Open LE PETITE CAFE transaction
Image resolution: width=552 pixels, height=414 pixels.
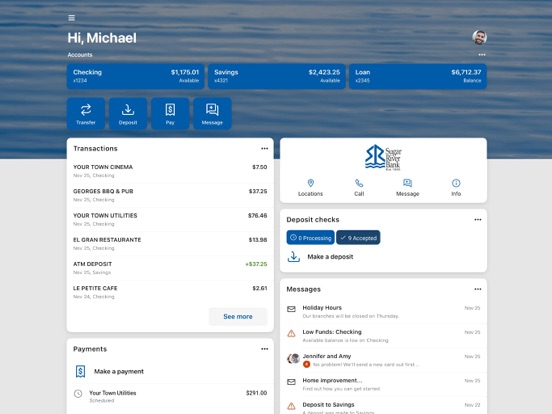pyautogui.click(x=170, y=292)
